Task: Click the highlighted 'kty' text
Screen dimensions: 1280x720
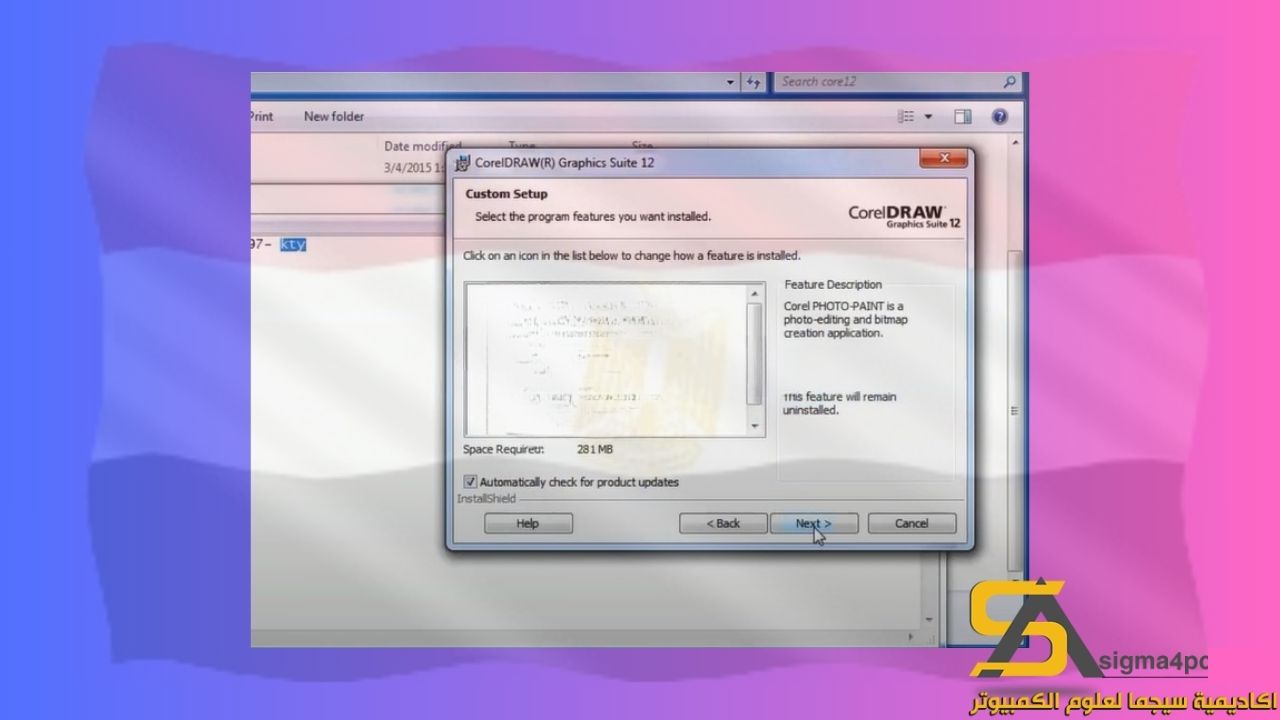Action: point(293,244)
